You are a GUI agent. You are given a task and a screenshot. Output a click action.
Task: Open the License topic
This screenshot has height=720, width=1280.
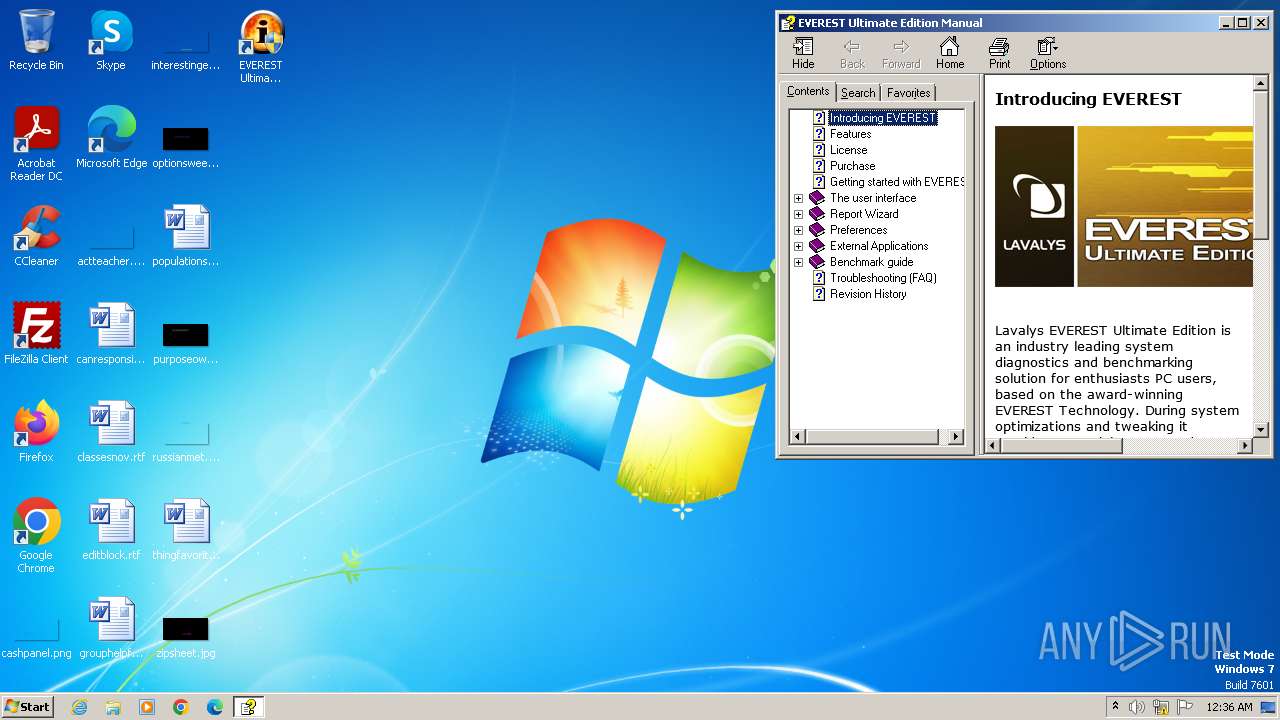click(848, 150)
